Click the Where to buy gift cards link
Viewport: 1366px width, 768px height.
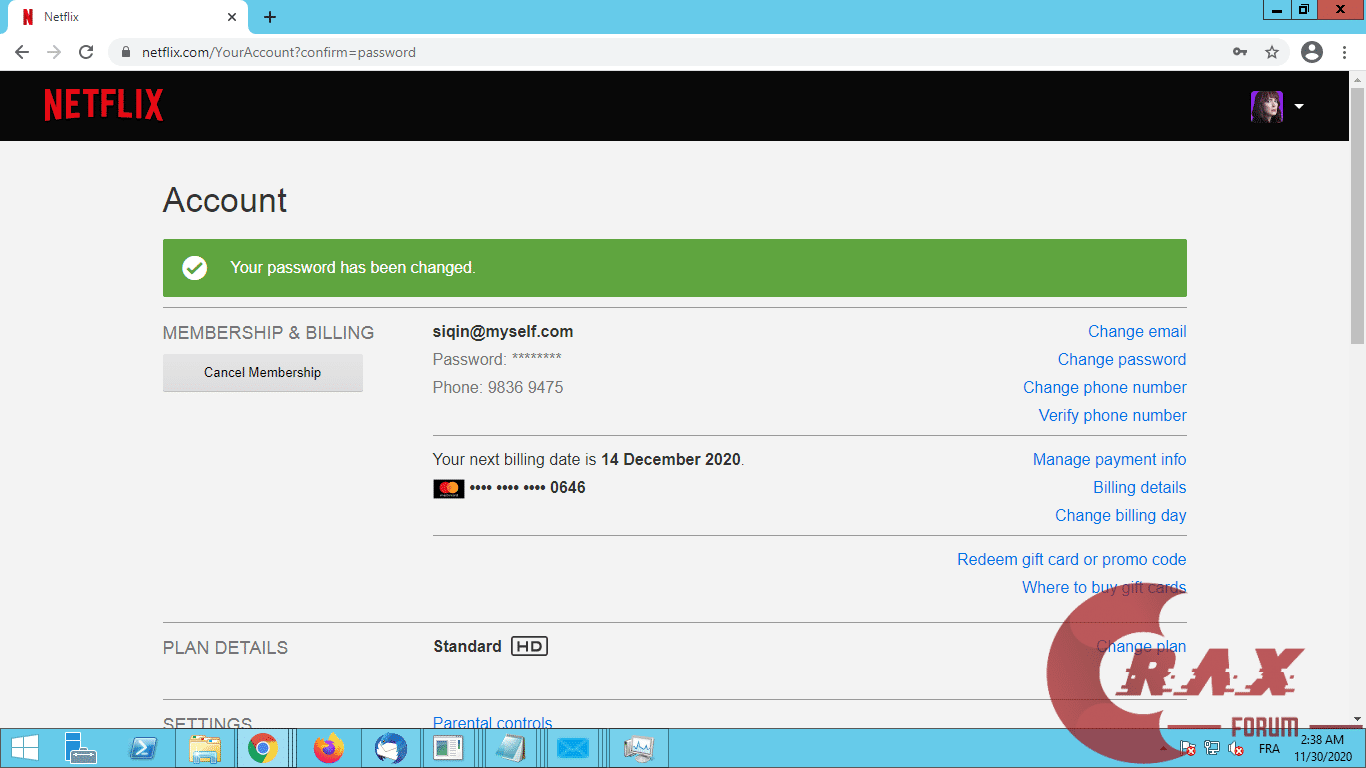[1104, 588]
